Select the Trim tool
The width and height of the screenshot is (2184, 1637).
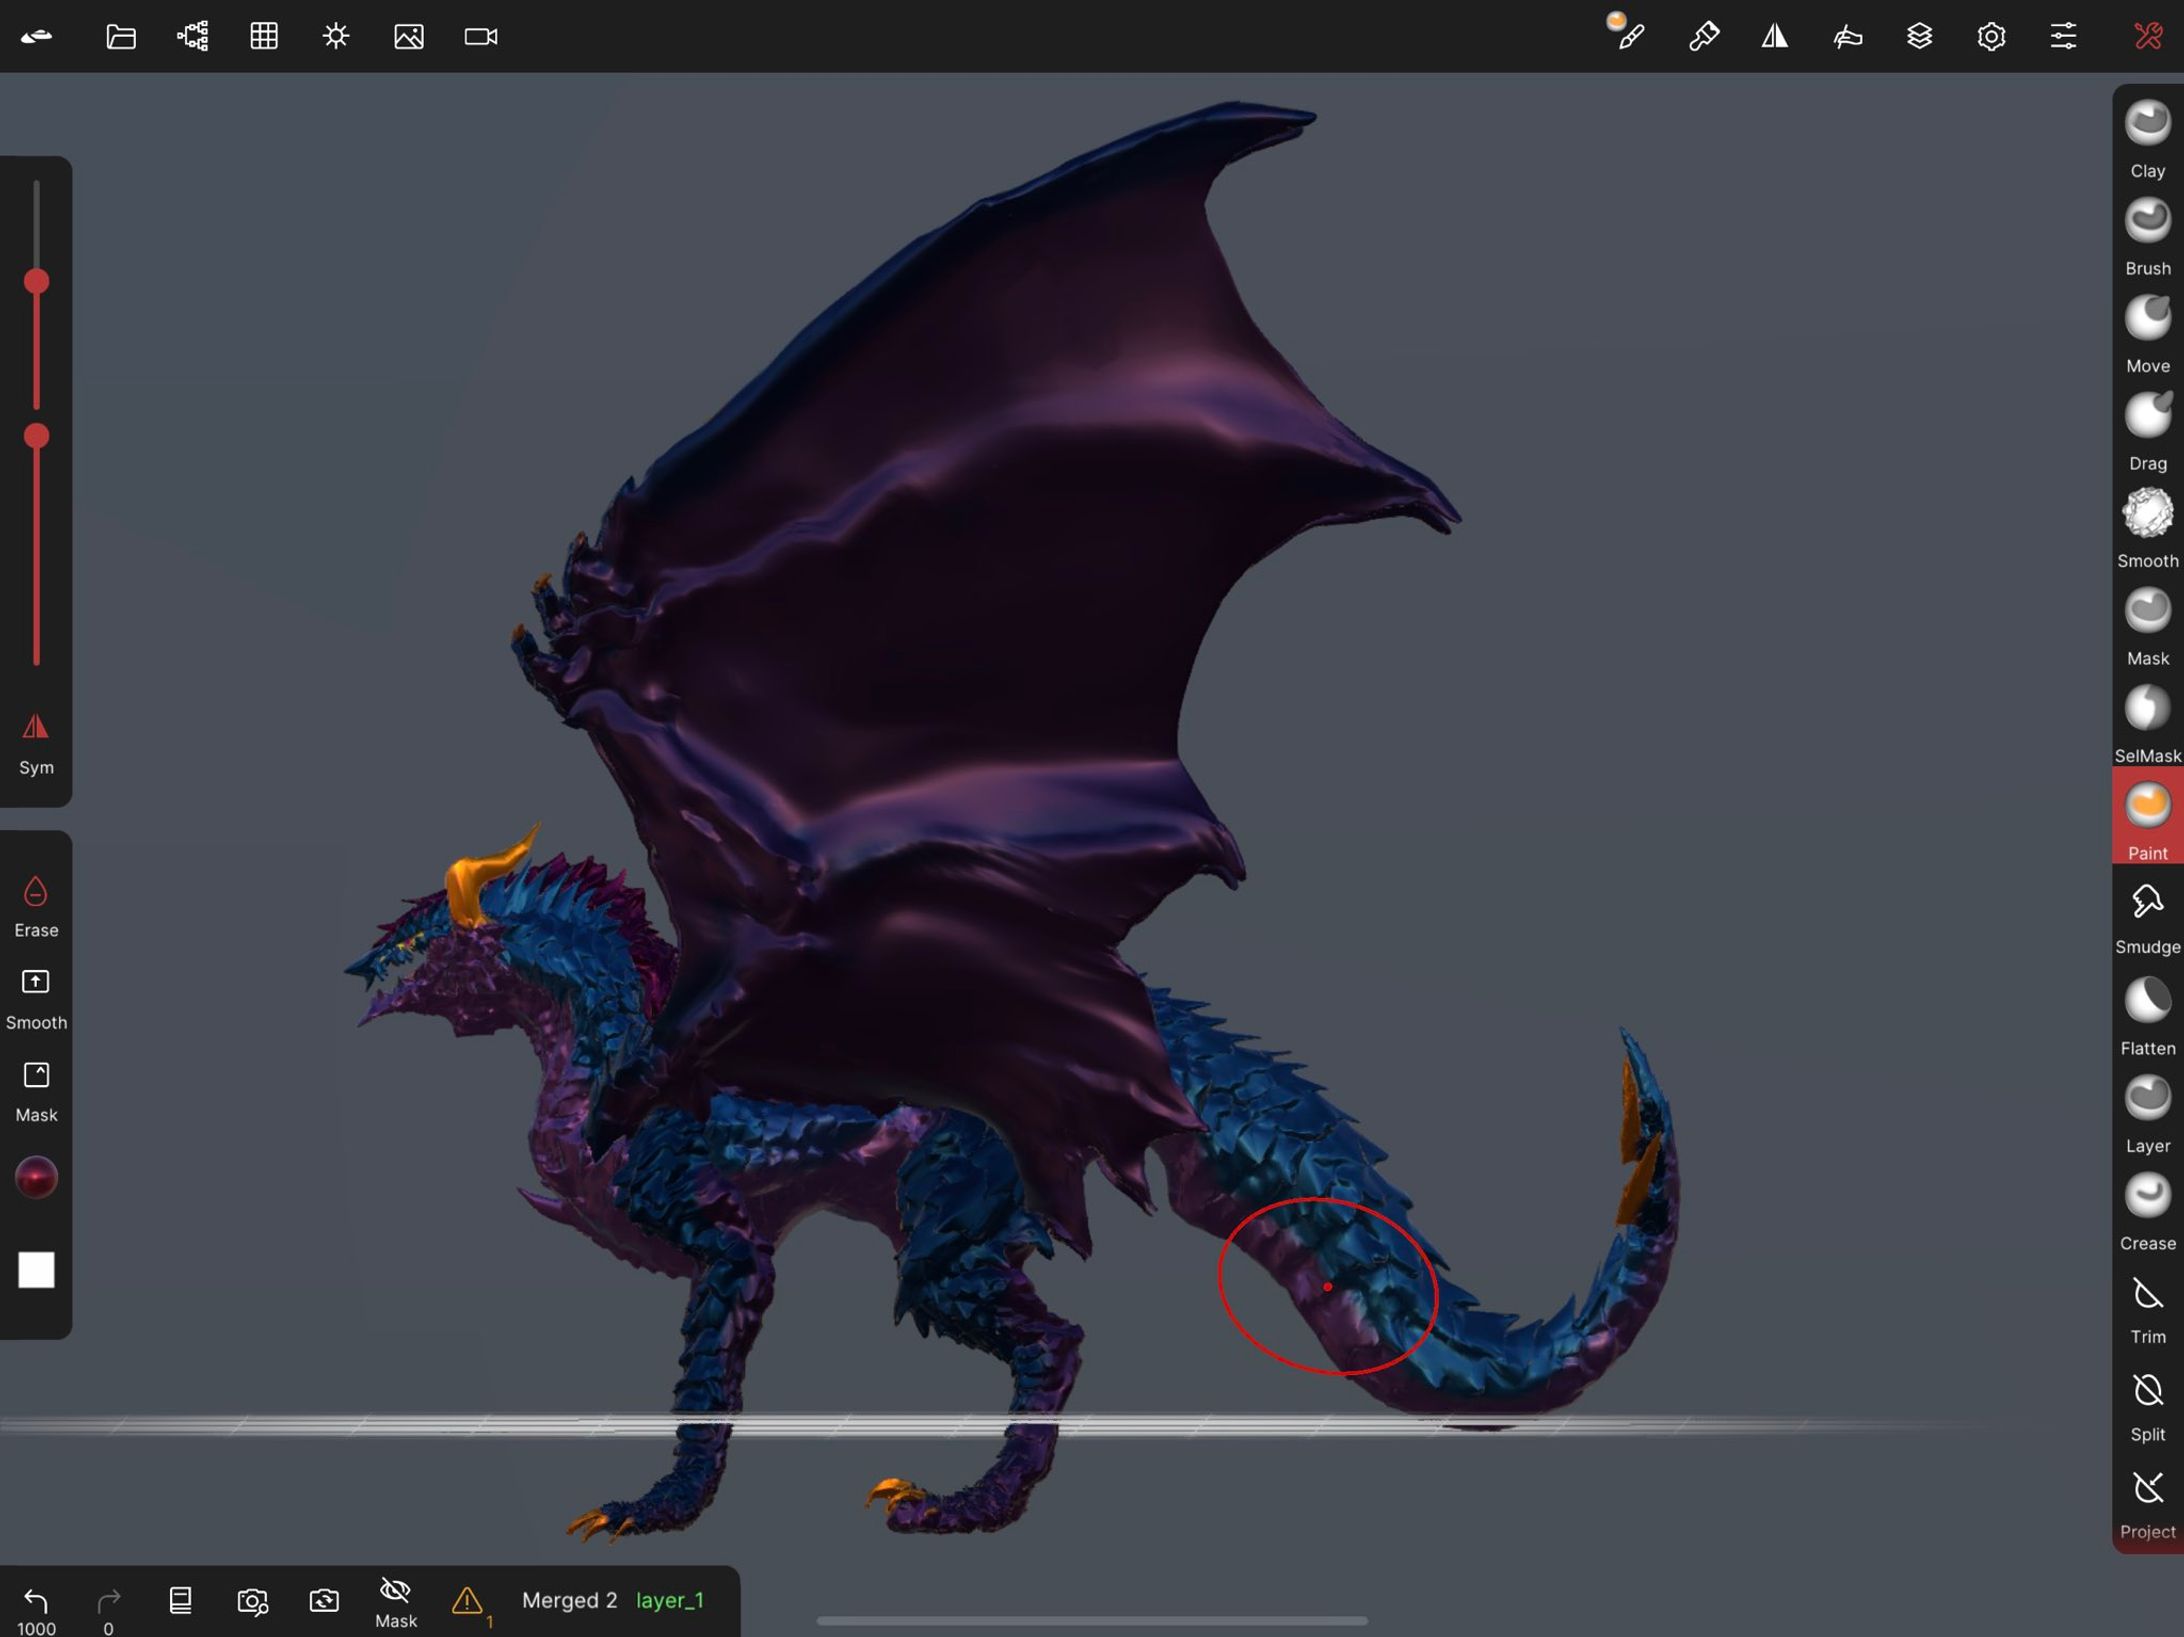2147,1294
